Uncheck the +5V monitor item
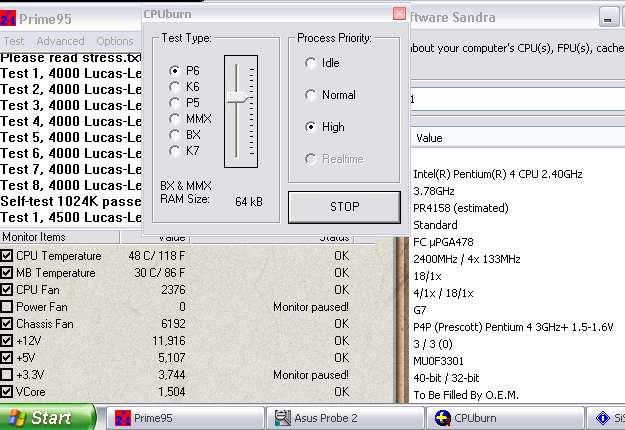 6,357
